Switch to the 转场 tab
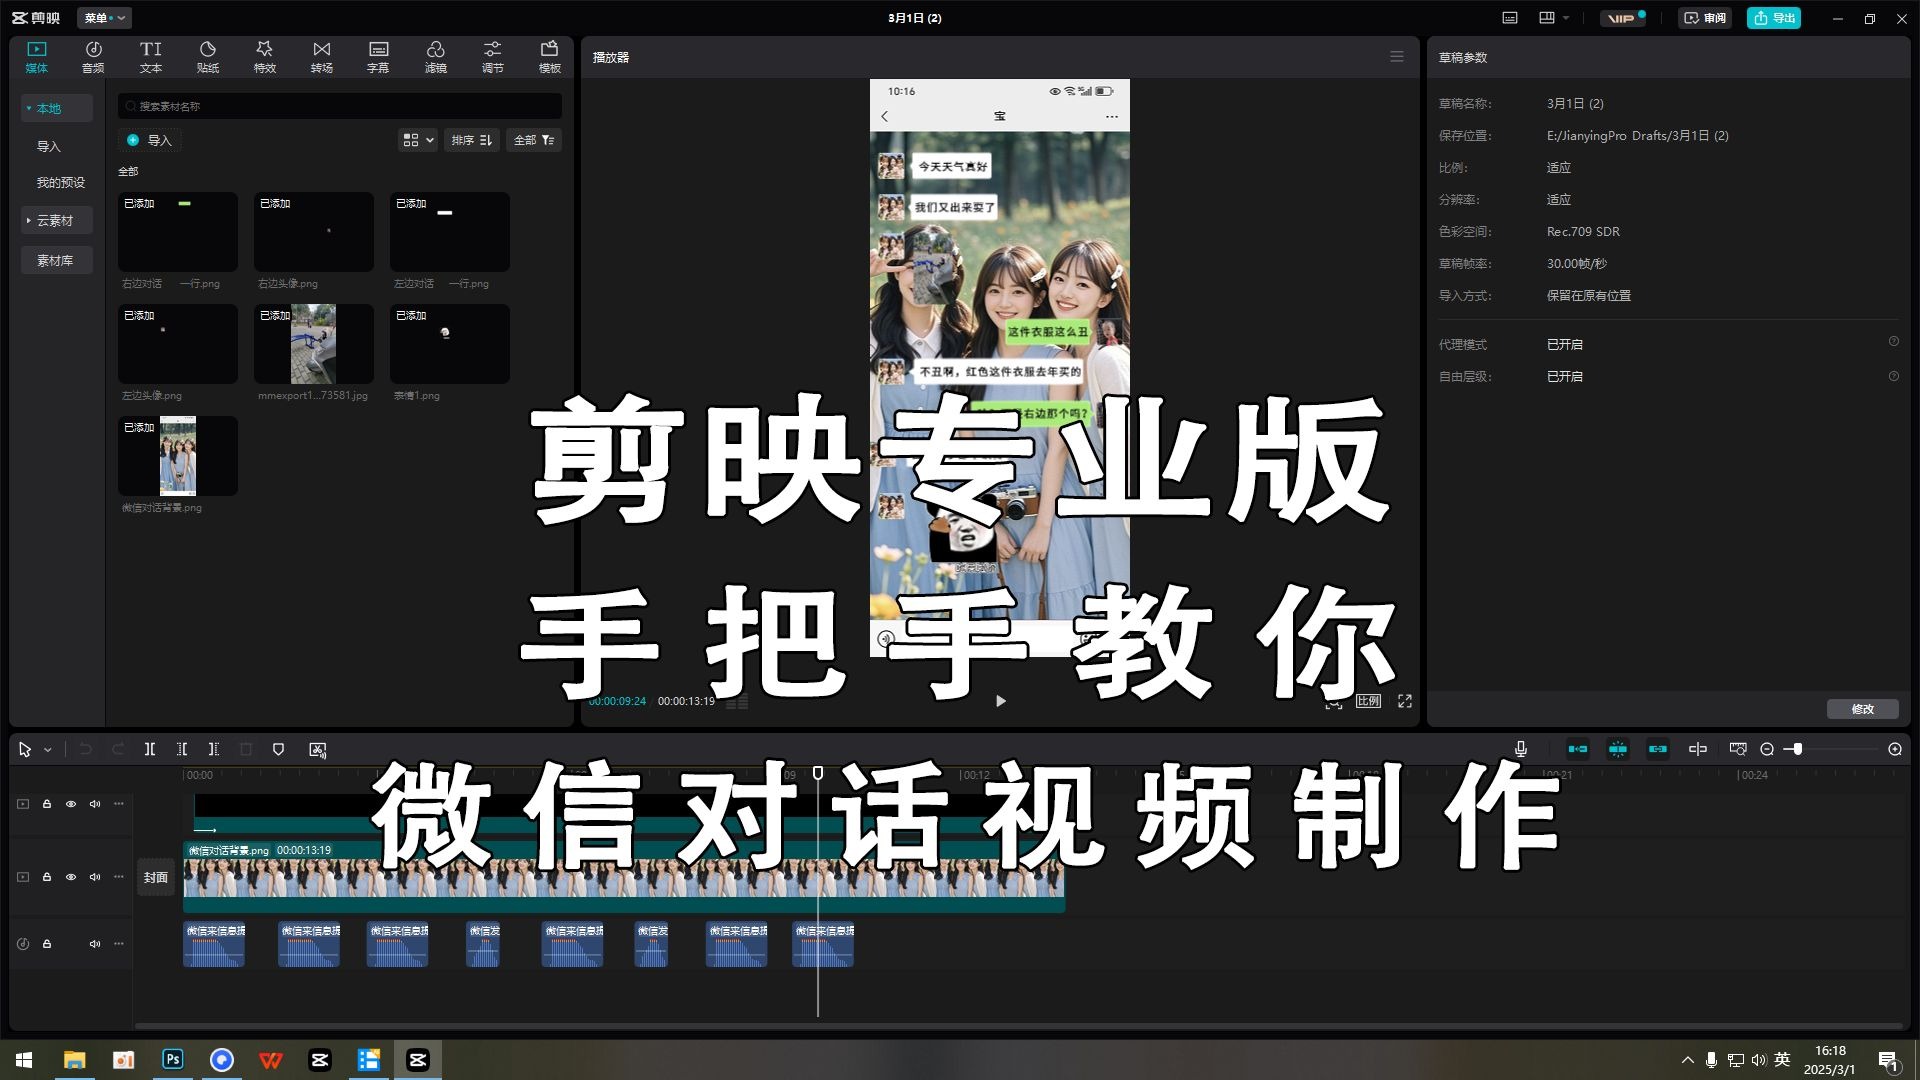 [322, 57]
